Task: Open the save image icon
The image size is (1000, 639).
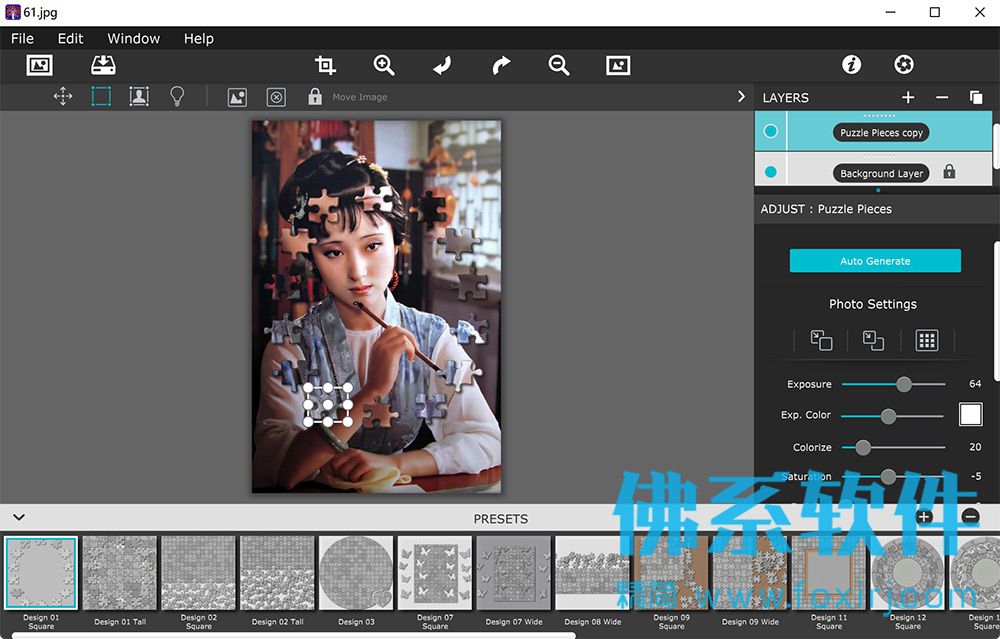Action: coord(103,65)
